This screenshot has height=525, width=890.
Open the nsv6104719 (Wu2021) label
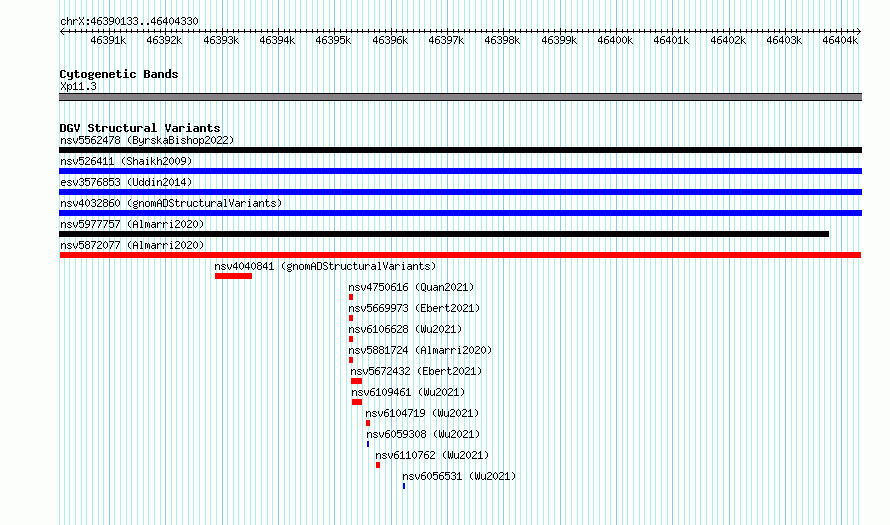tap(422, 413)
